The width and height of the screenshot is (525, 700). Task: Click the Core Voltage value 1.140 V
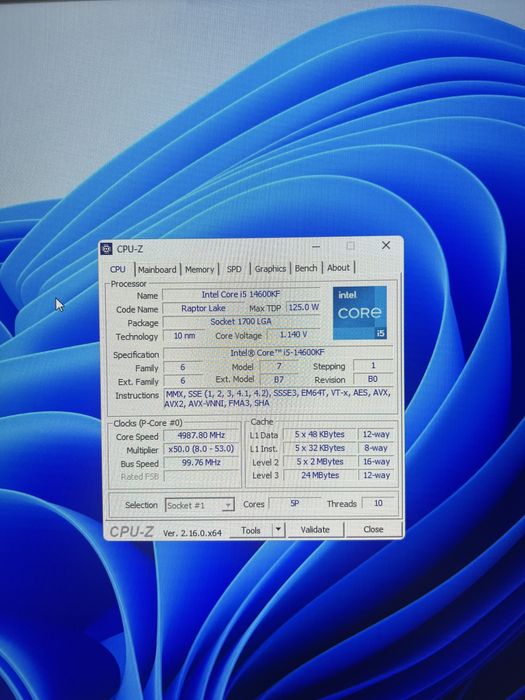coord(293,334)
